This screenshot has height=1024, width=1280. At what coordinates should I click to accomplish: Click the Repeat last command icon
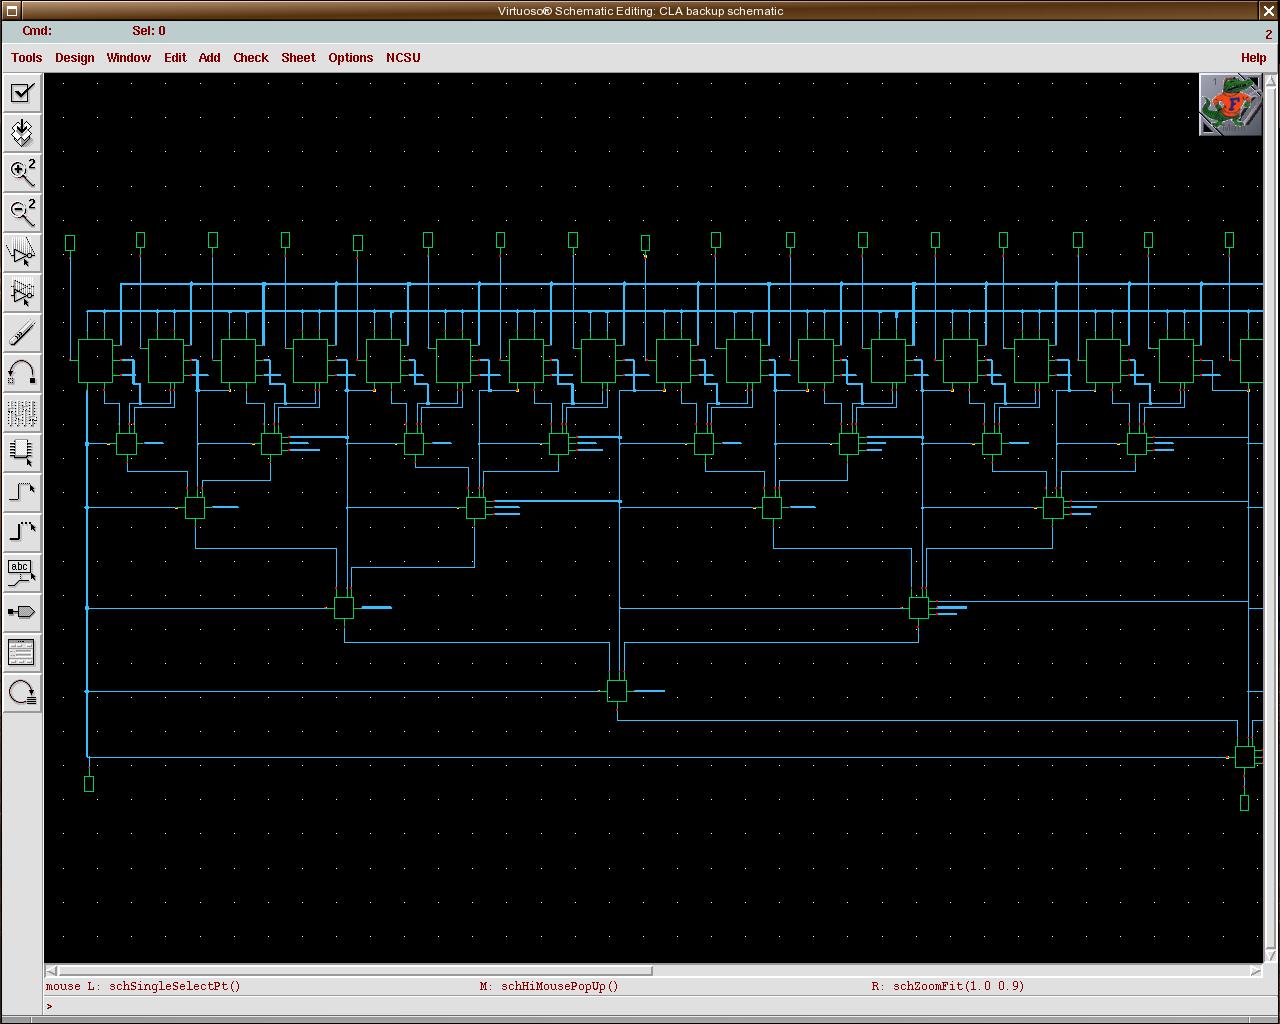click(22, 692)
